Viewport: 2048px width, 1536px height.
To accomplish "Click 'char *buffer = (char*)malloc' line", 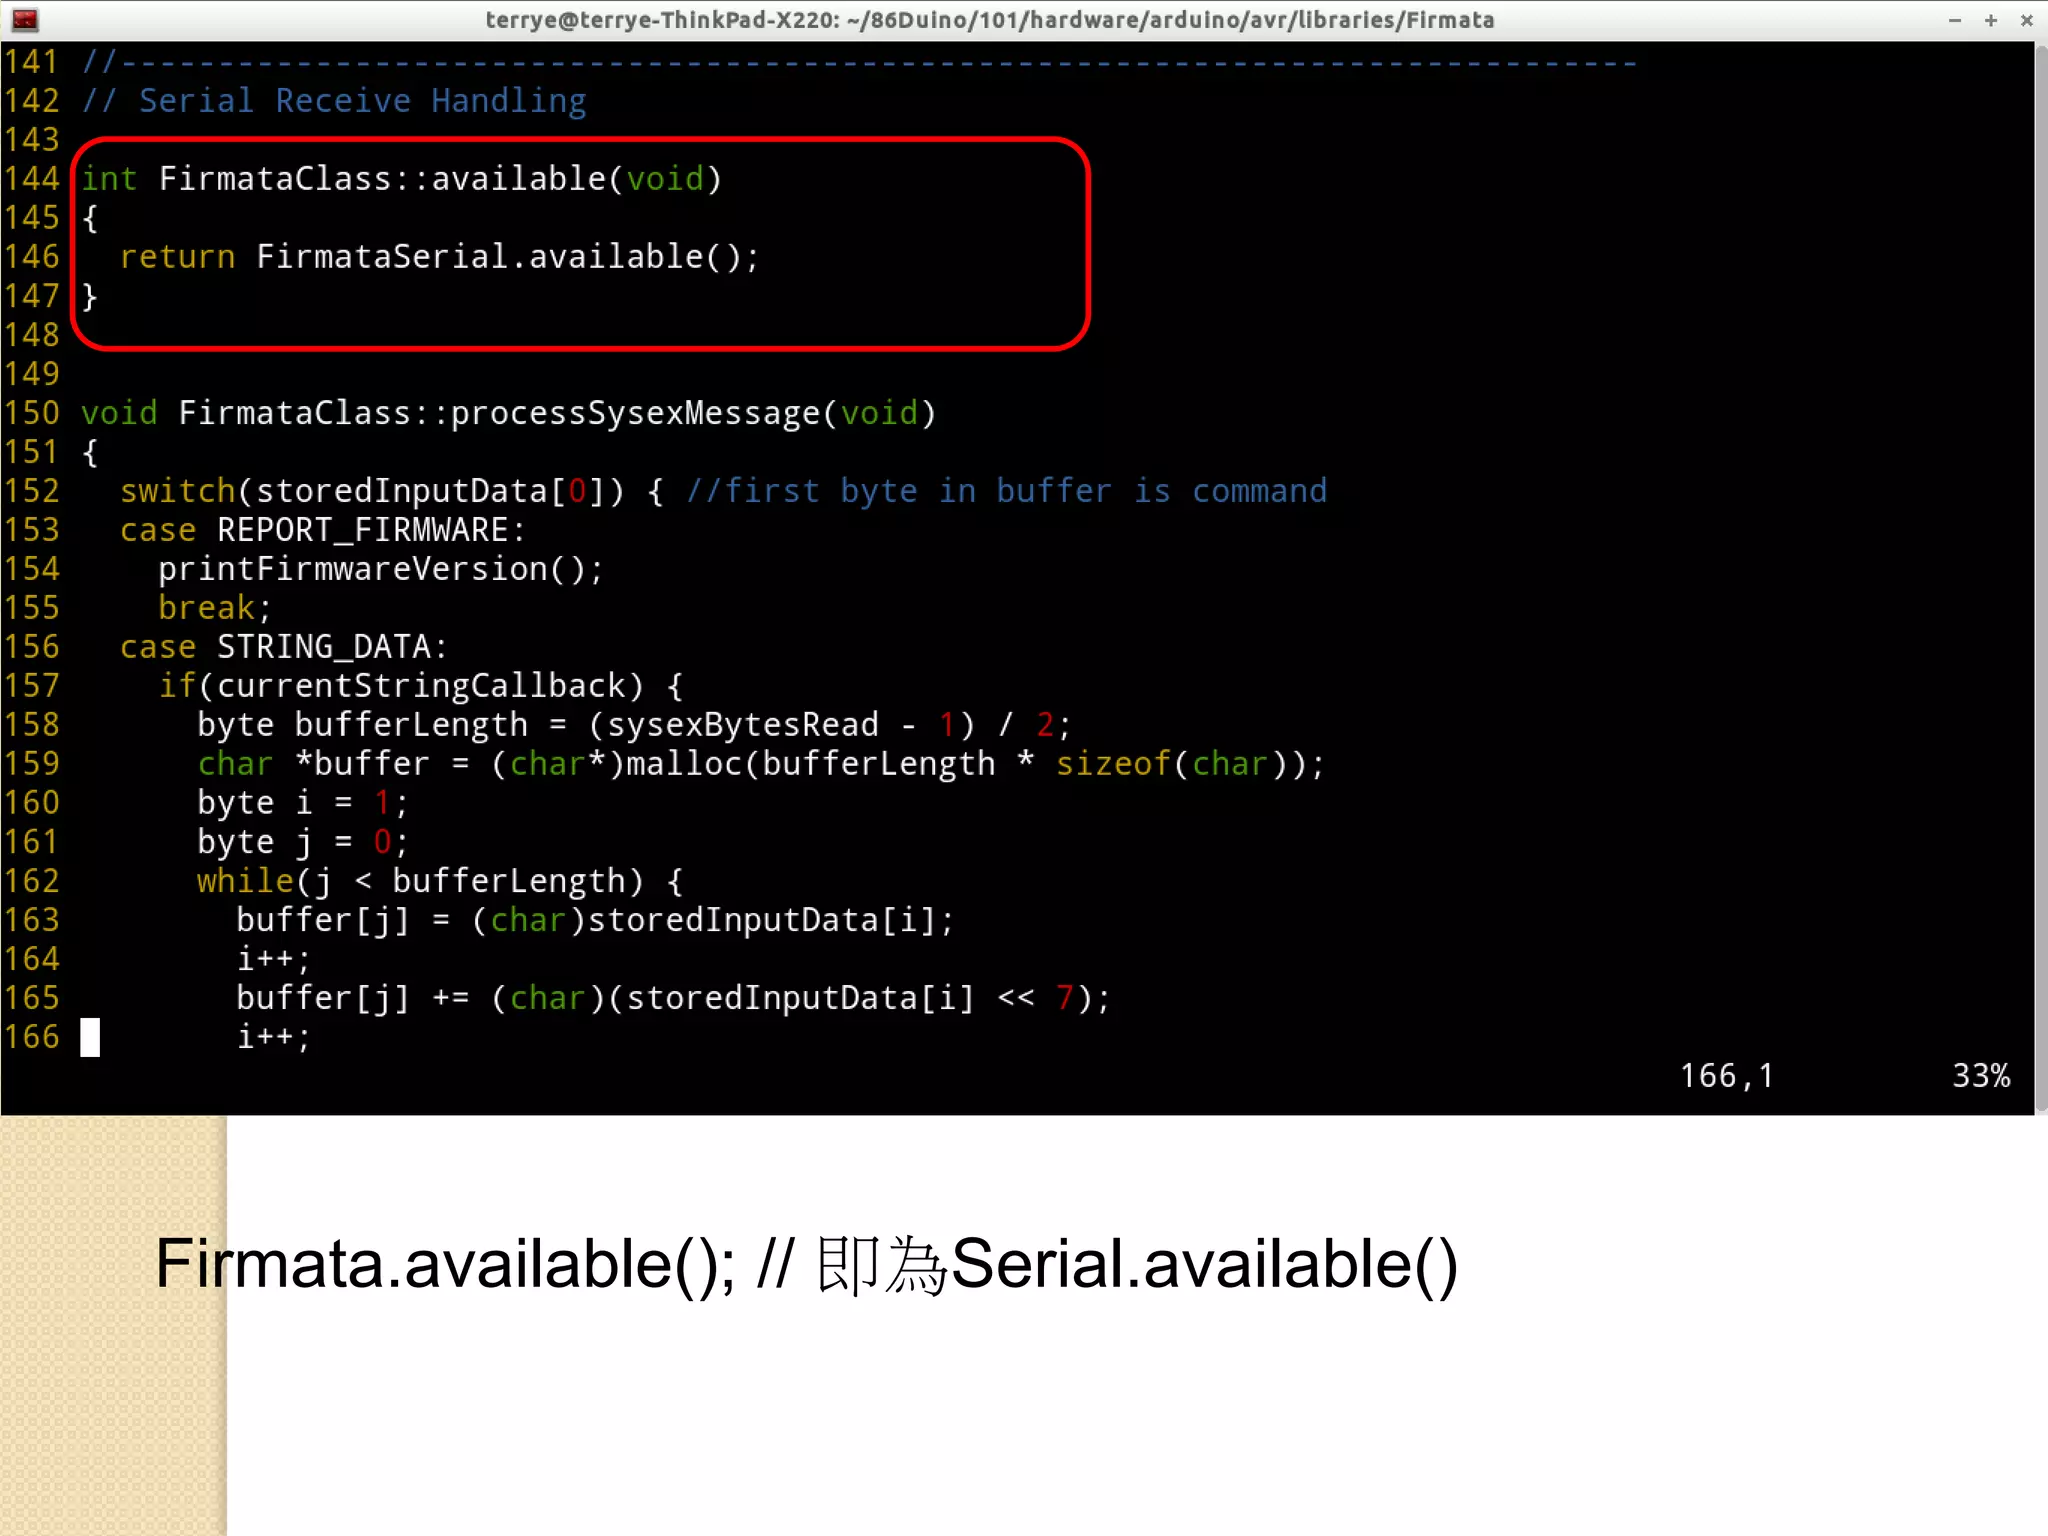I will pos(760,764).
